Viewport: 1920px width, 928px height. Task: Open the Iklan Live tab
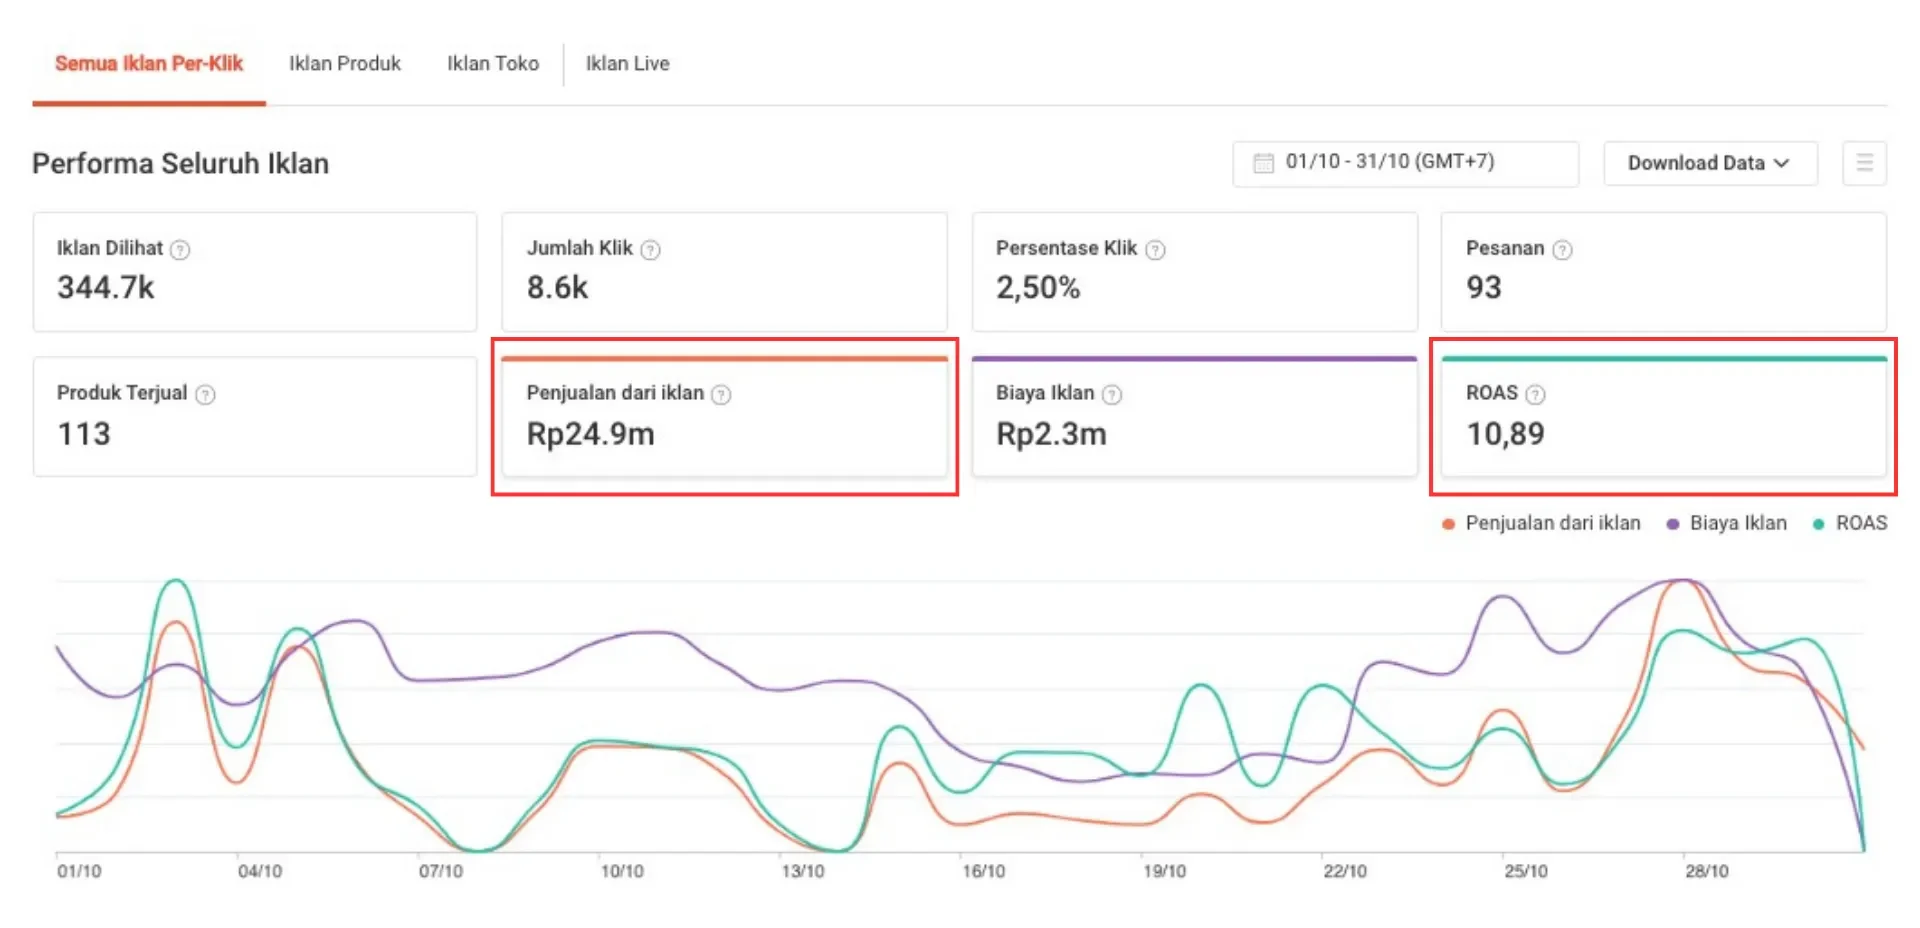[x=627, y=64]
